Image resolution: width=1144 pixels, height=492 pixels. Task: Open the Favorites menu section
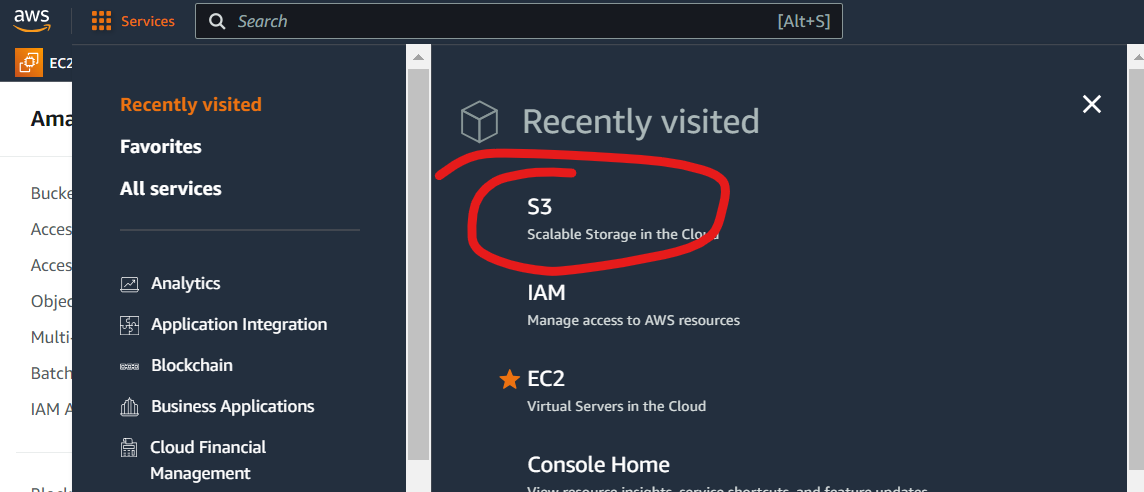pos(161,147)
